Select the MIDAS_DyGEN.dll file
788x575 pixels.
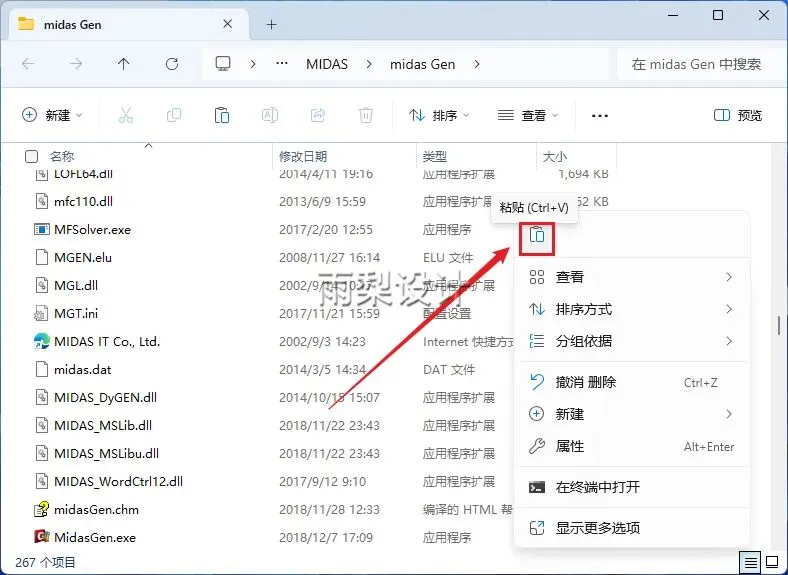(x=106, y=398)
